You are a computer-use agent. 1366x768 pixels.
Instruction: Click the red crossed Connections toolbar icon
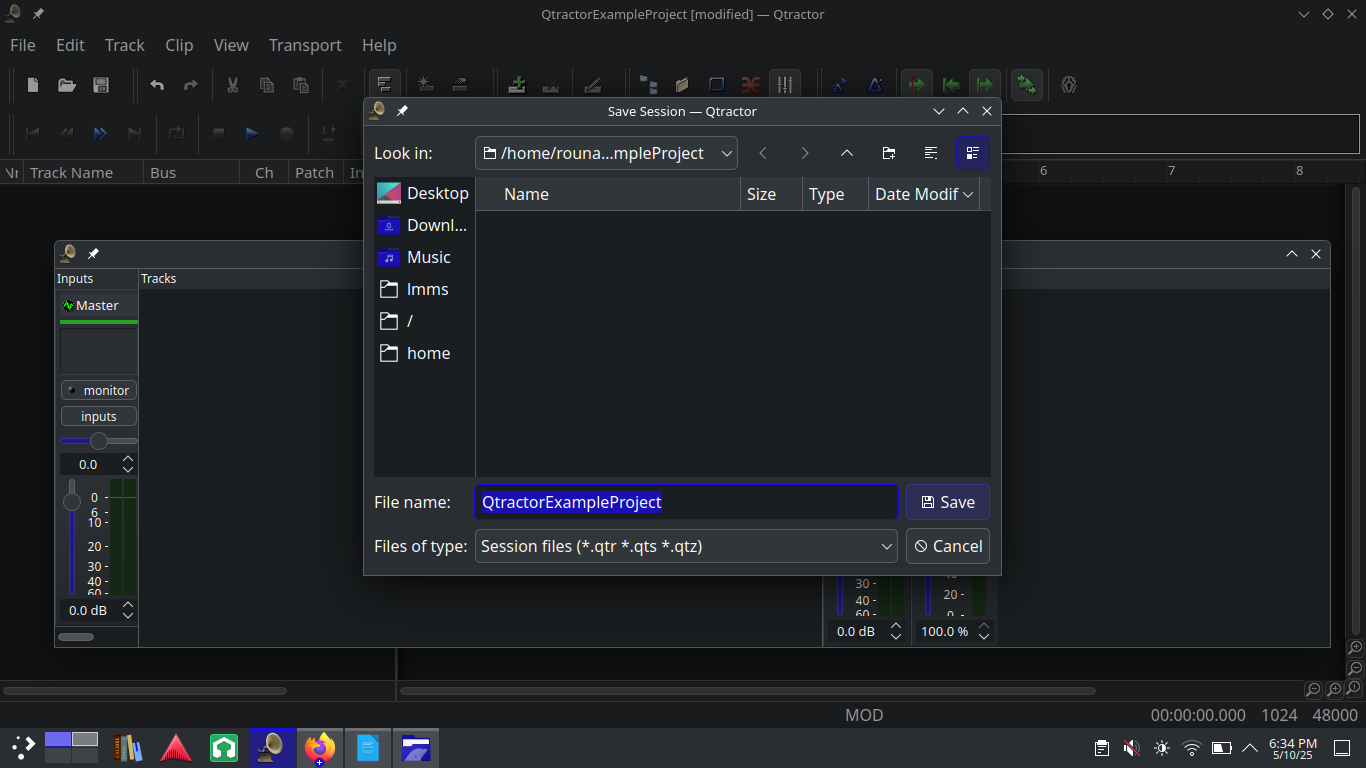[750, 85]
